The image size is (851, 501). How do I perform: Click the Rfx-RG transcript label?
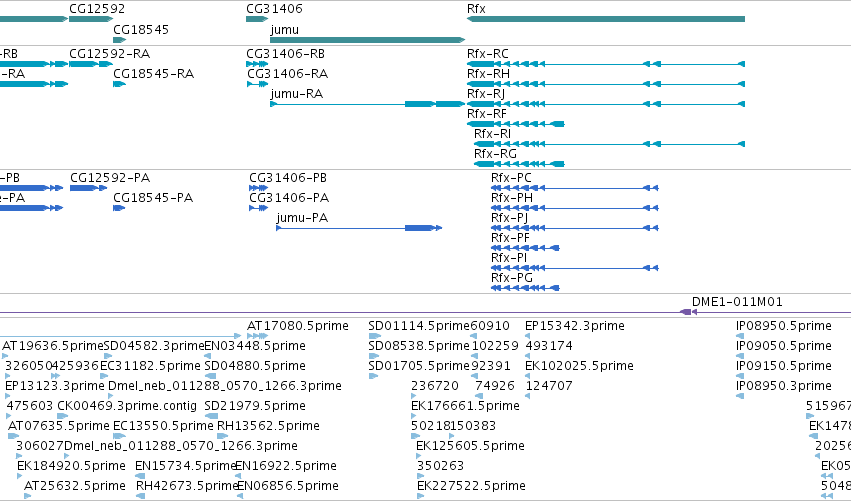(495, 154)
